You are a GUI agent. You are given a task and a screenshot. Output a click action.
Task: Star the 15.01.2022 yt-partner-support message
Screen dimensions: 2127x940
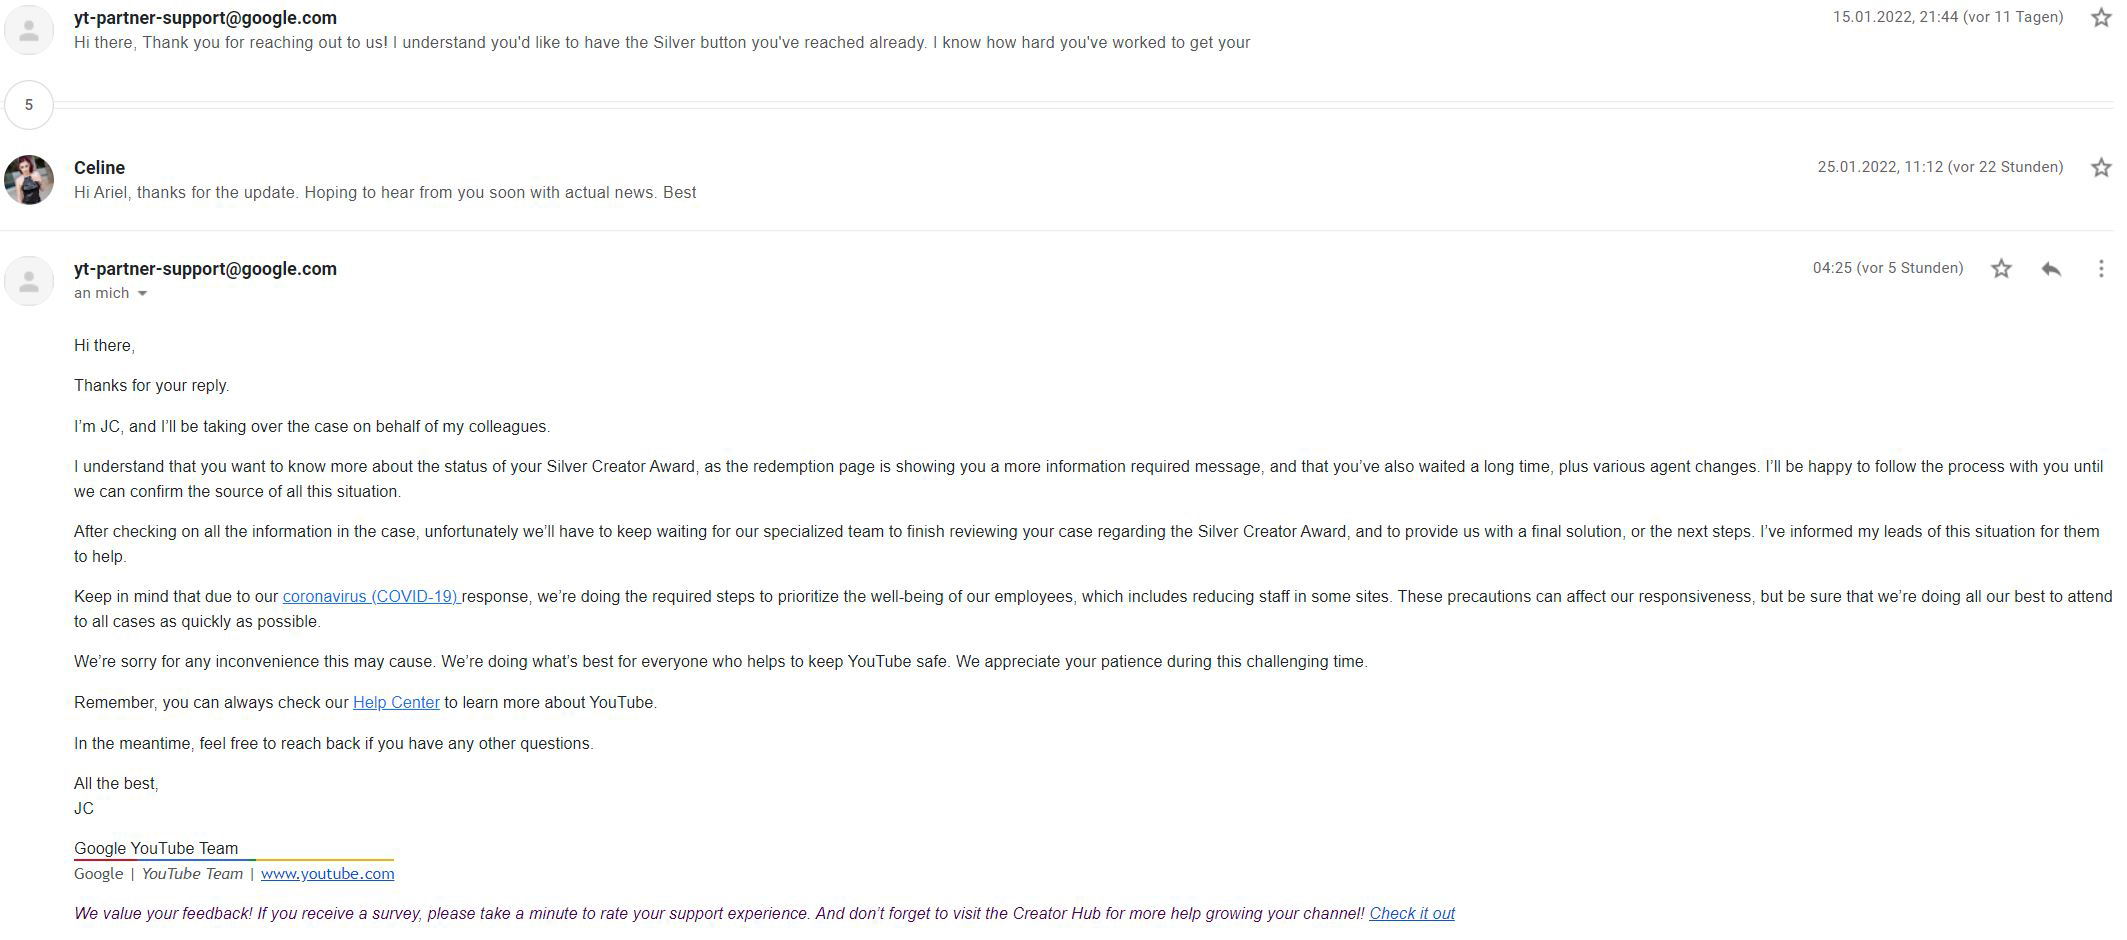coord(2101,18)
